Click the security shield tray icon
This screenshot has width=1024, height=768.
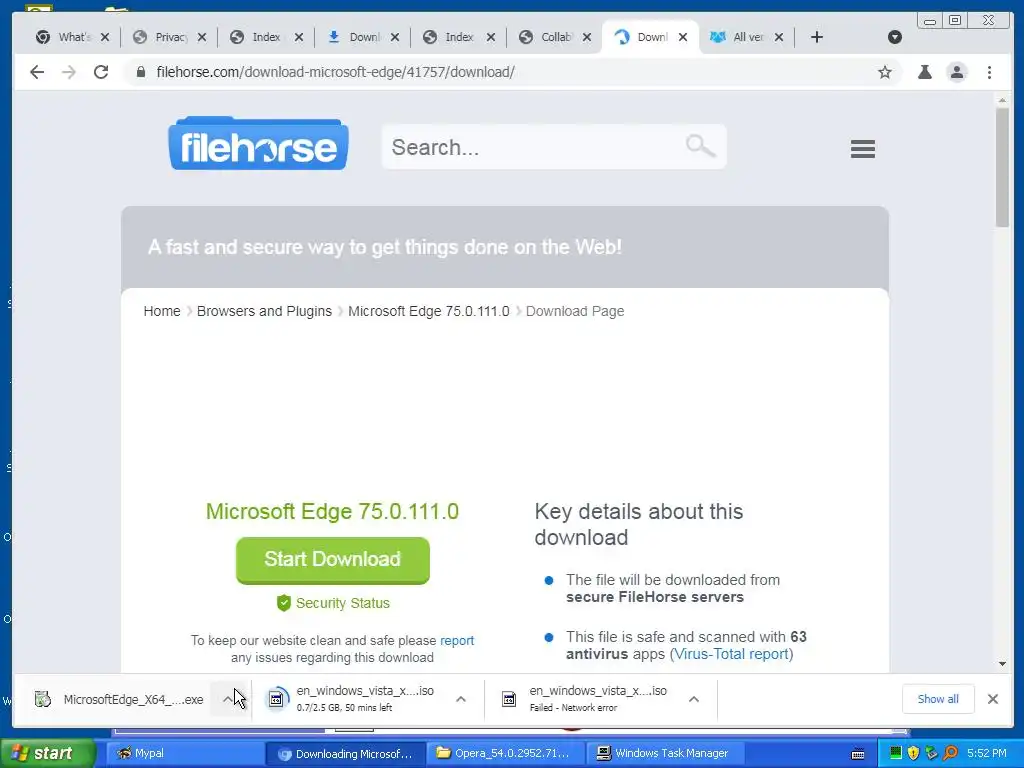click(x=914, y=753)
